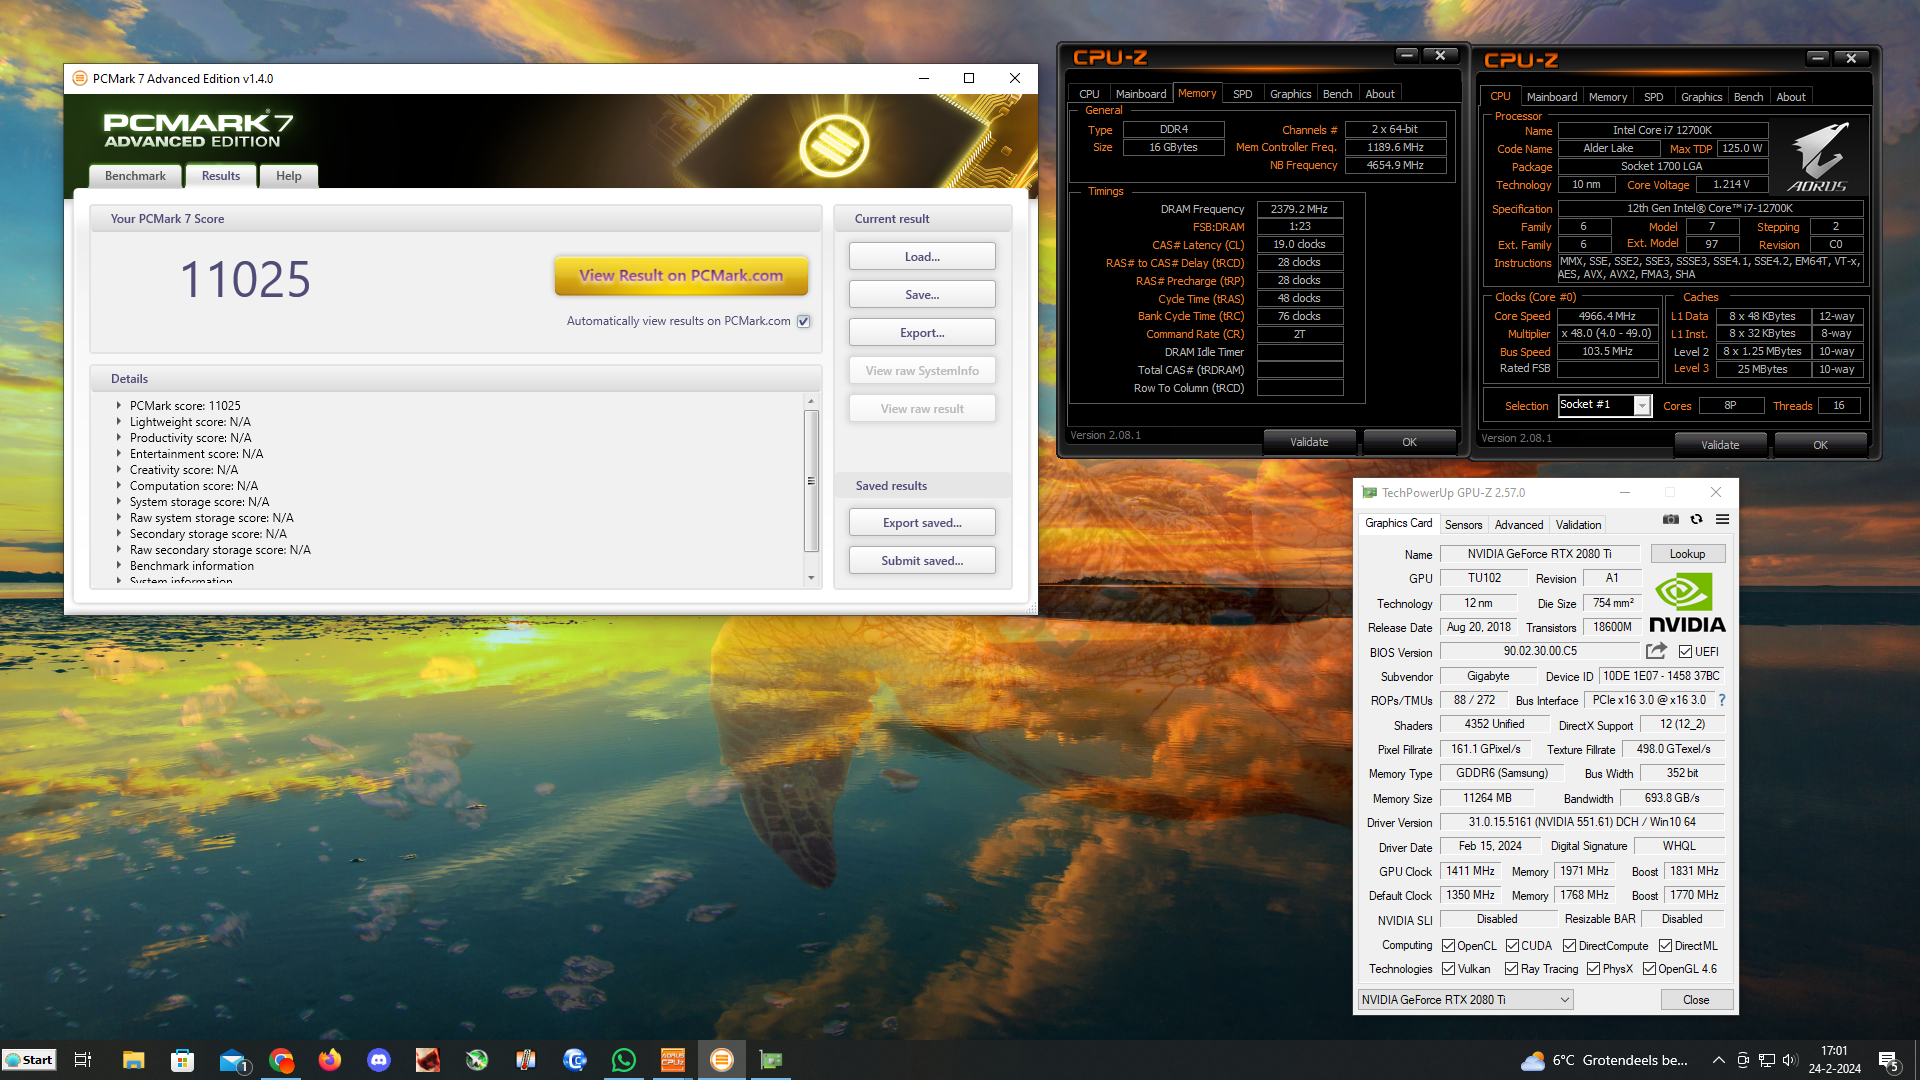
Task: Click the Details scrollbar up arrow
Action: (x=811, y=401)
